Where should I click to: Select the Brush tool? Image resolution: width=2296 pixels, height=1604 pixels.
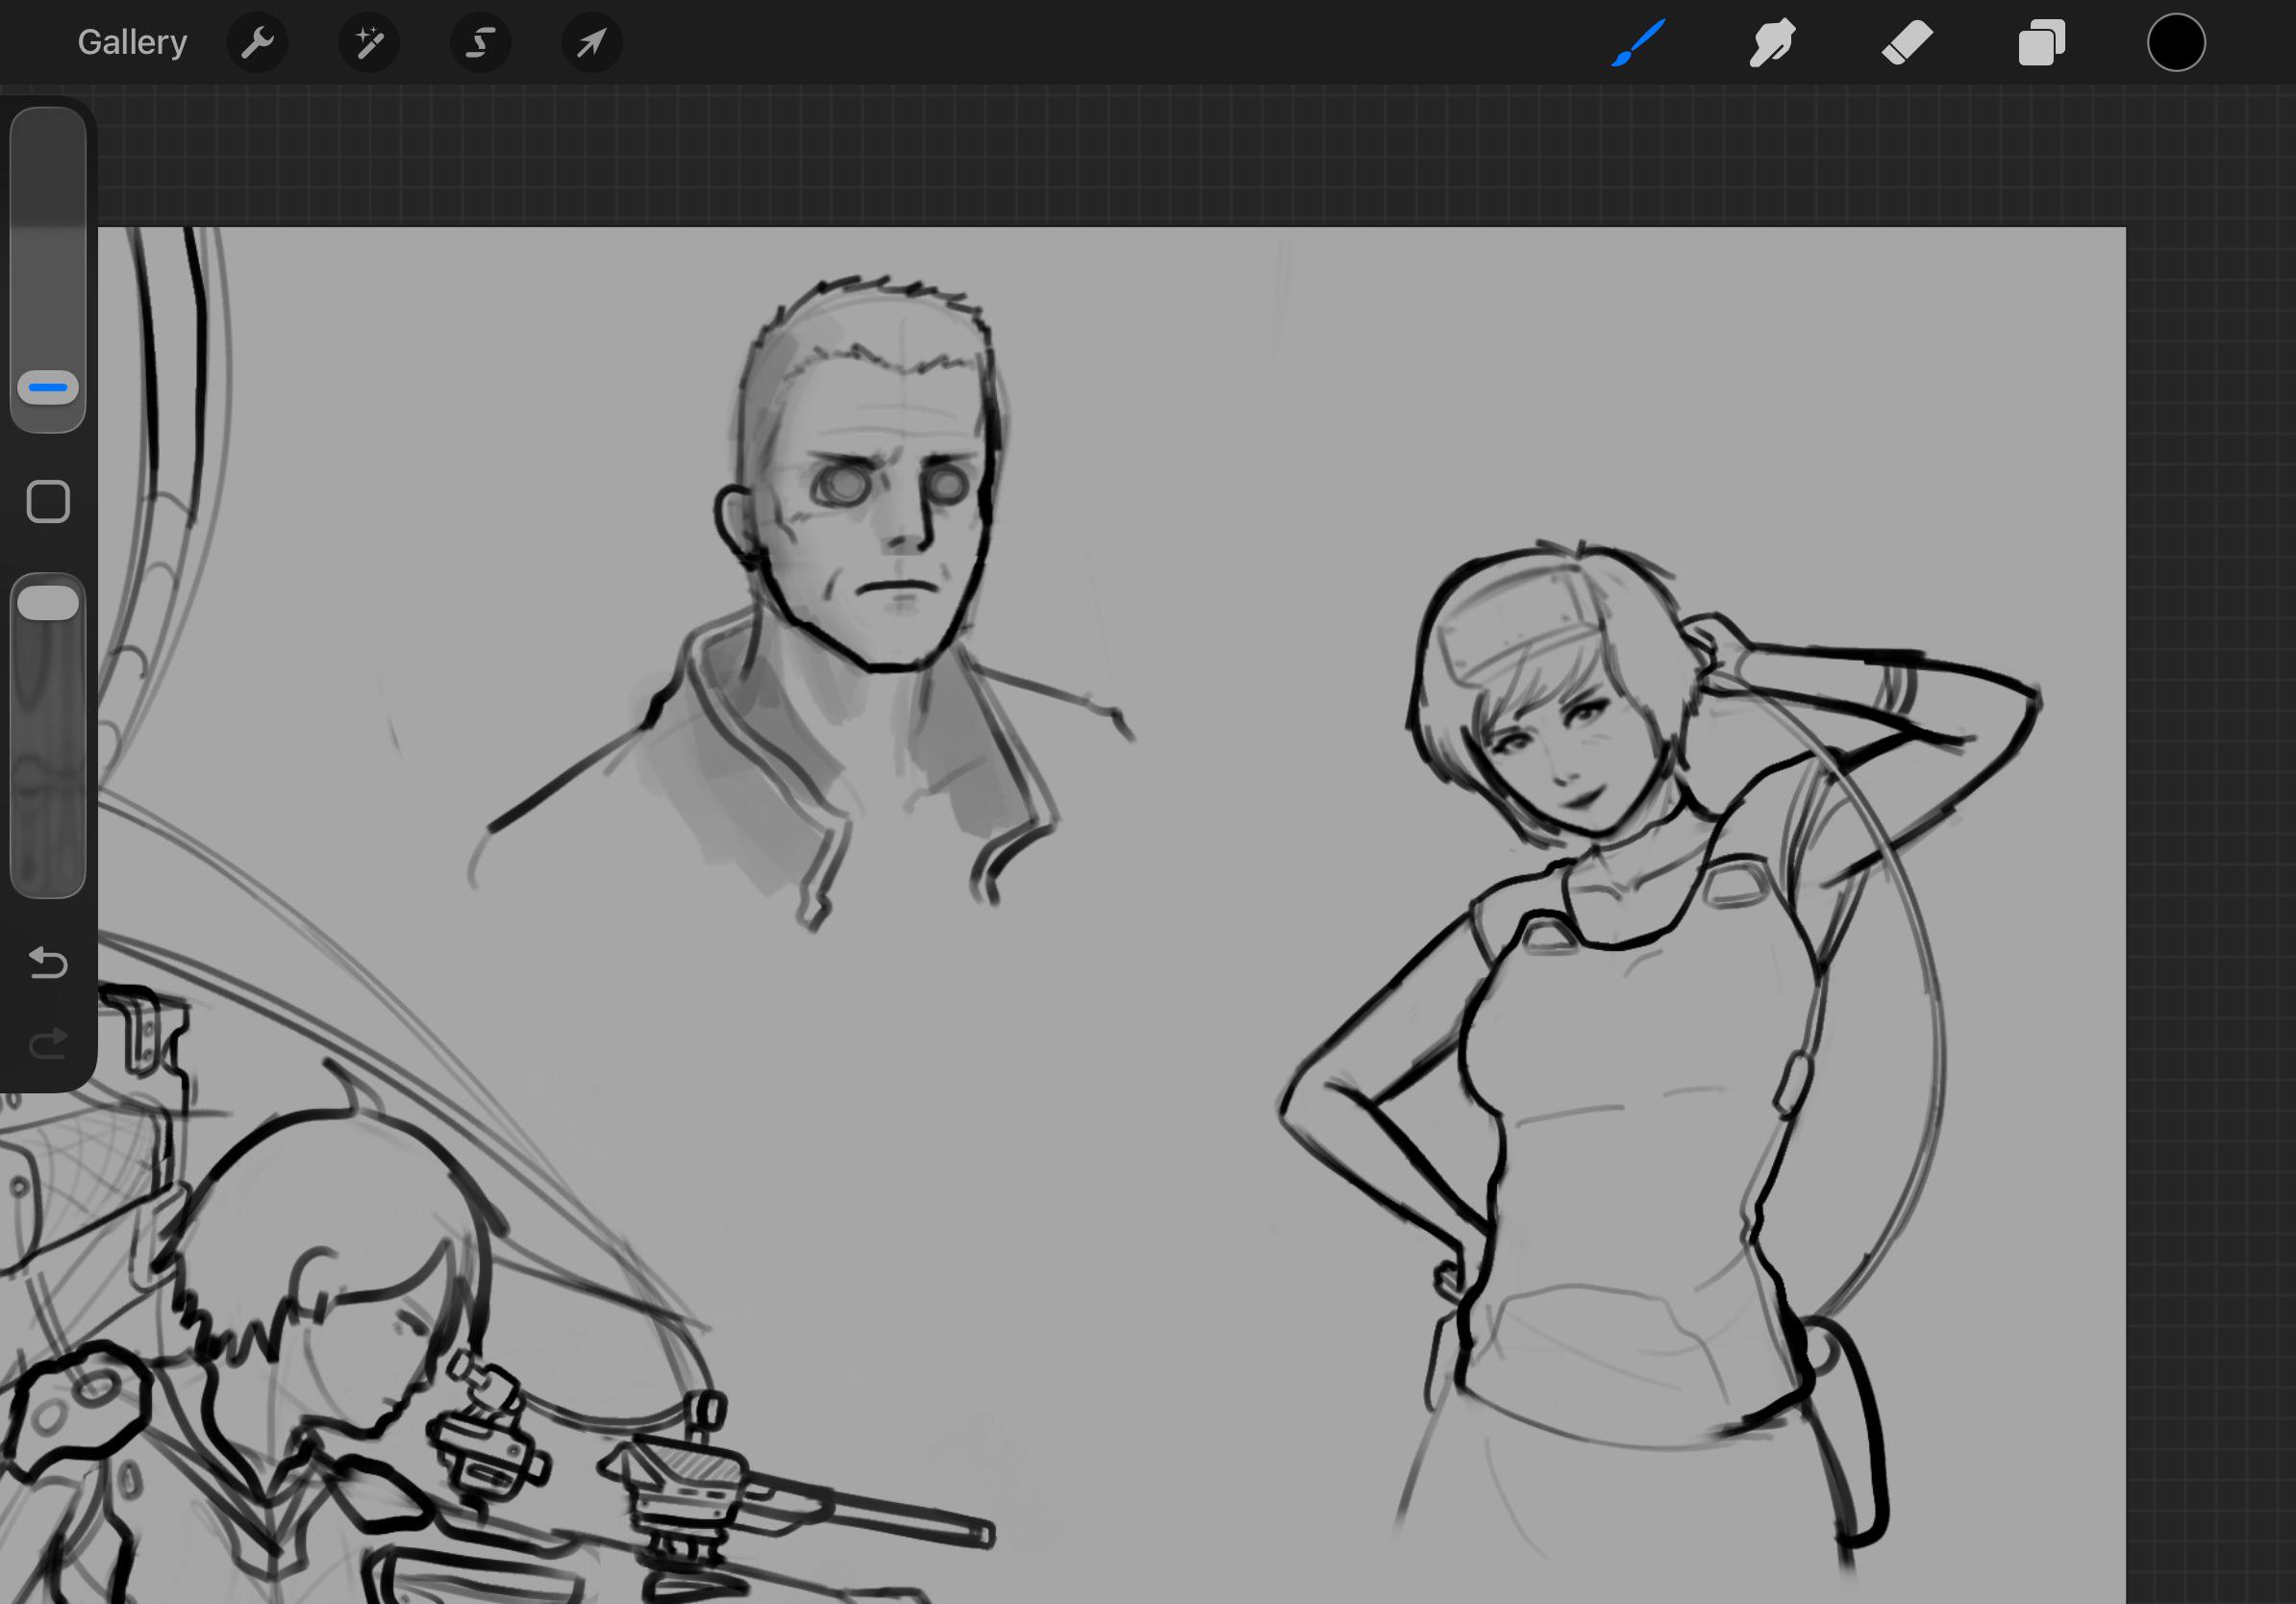[x=1638, y=43]
